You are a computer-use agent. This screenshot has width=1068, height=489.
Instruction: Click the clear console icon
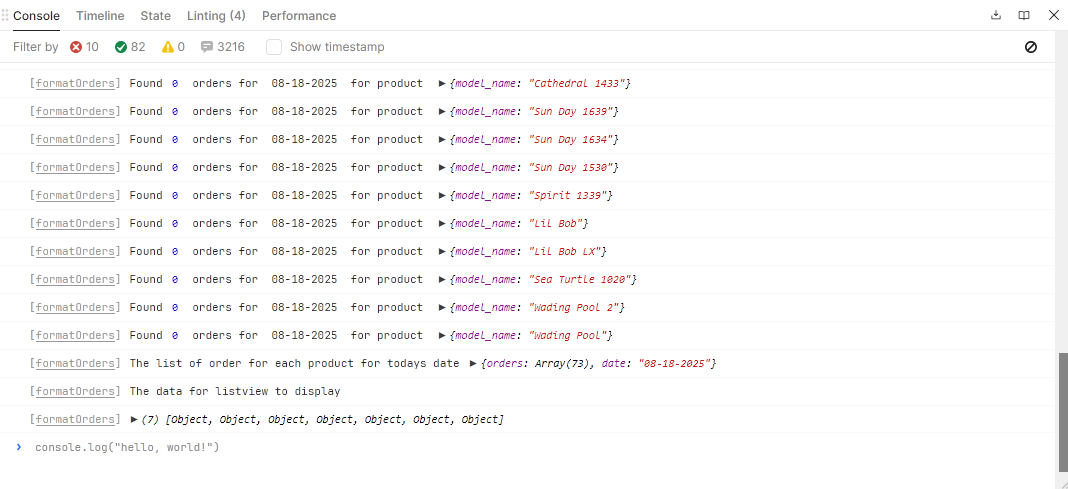1031,47
